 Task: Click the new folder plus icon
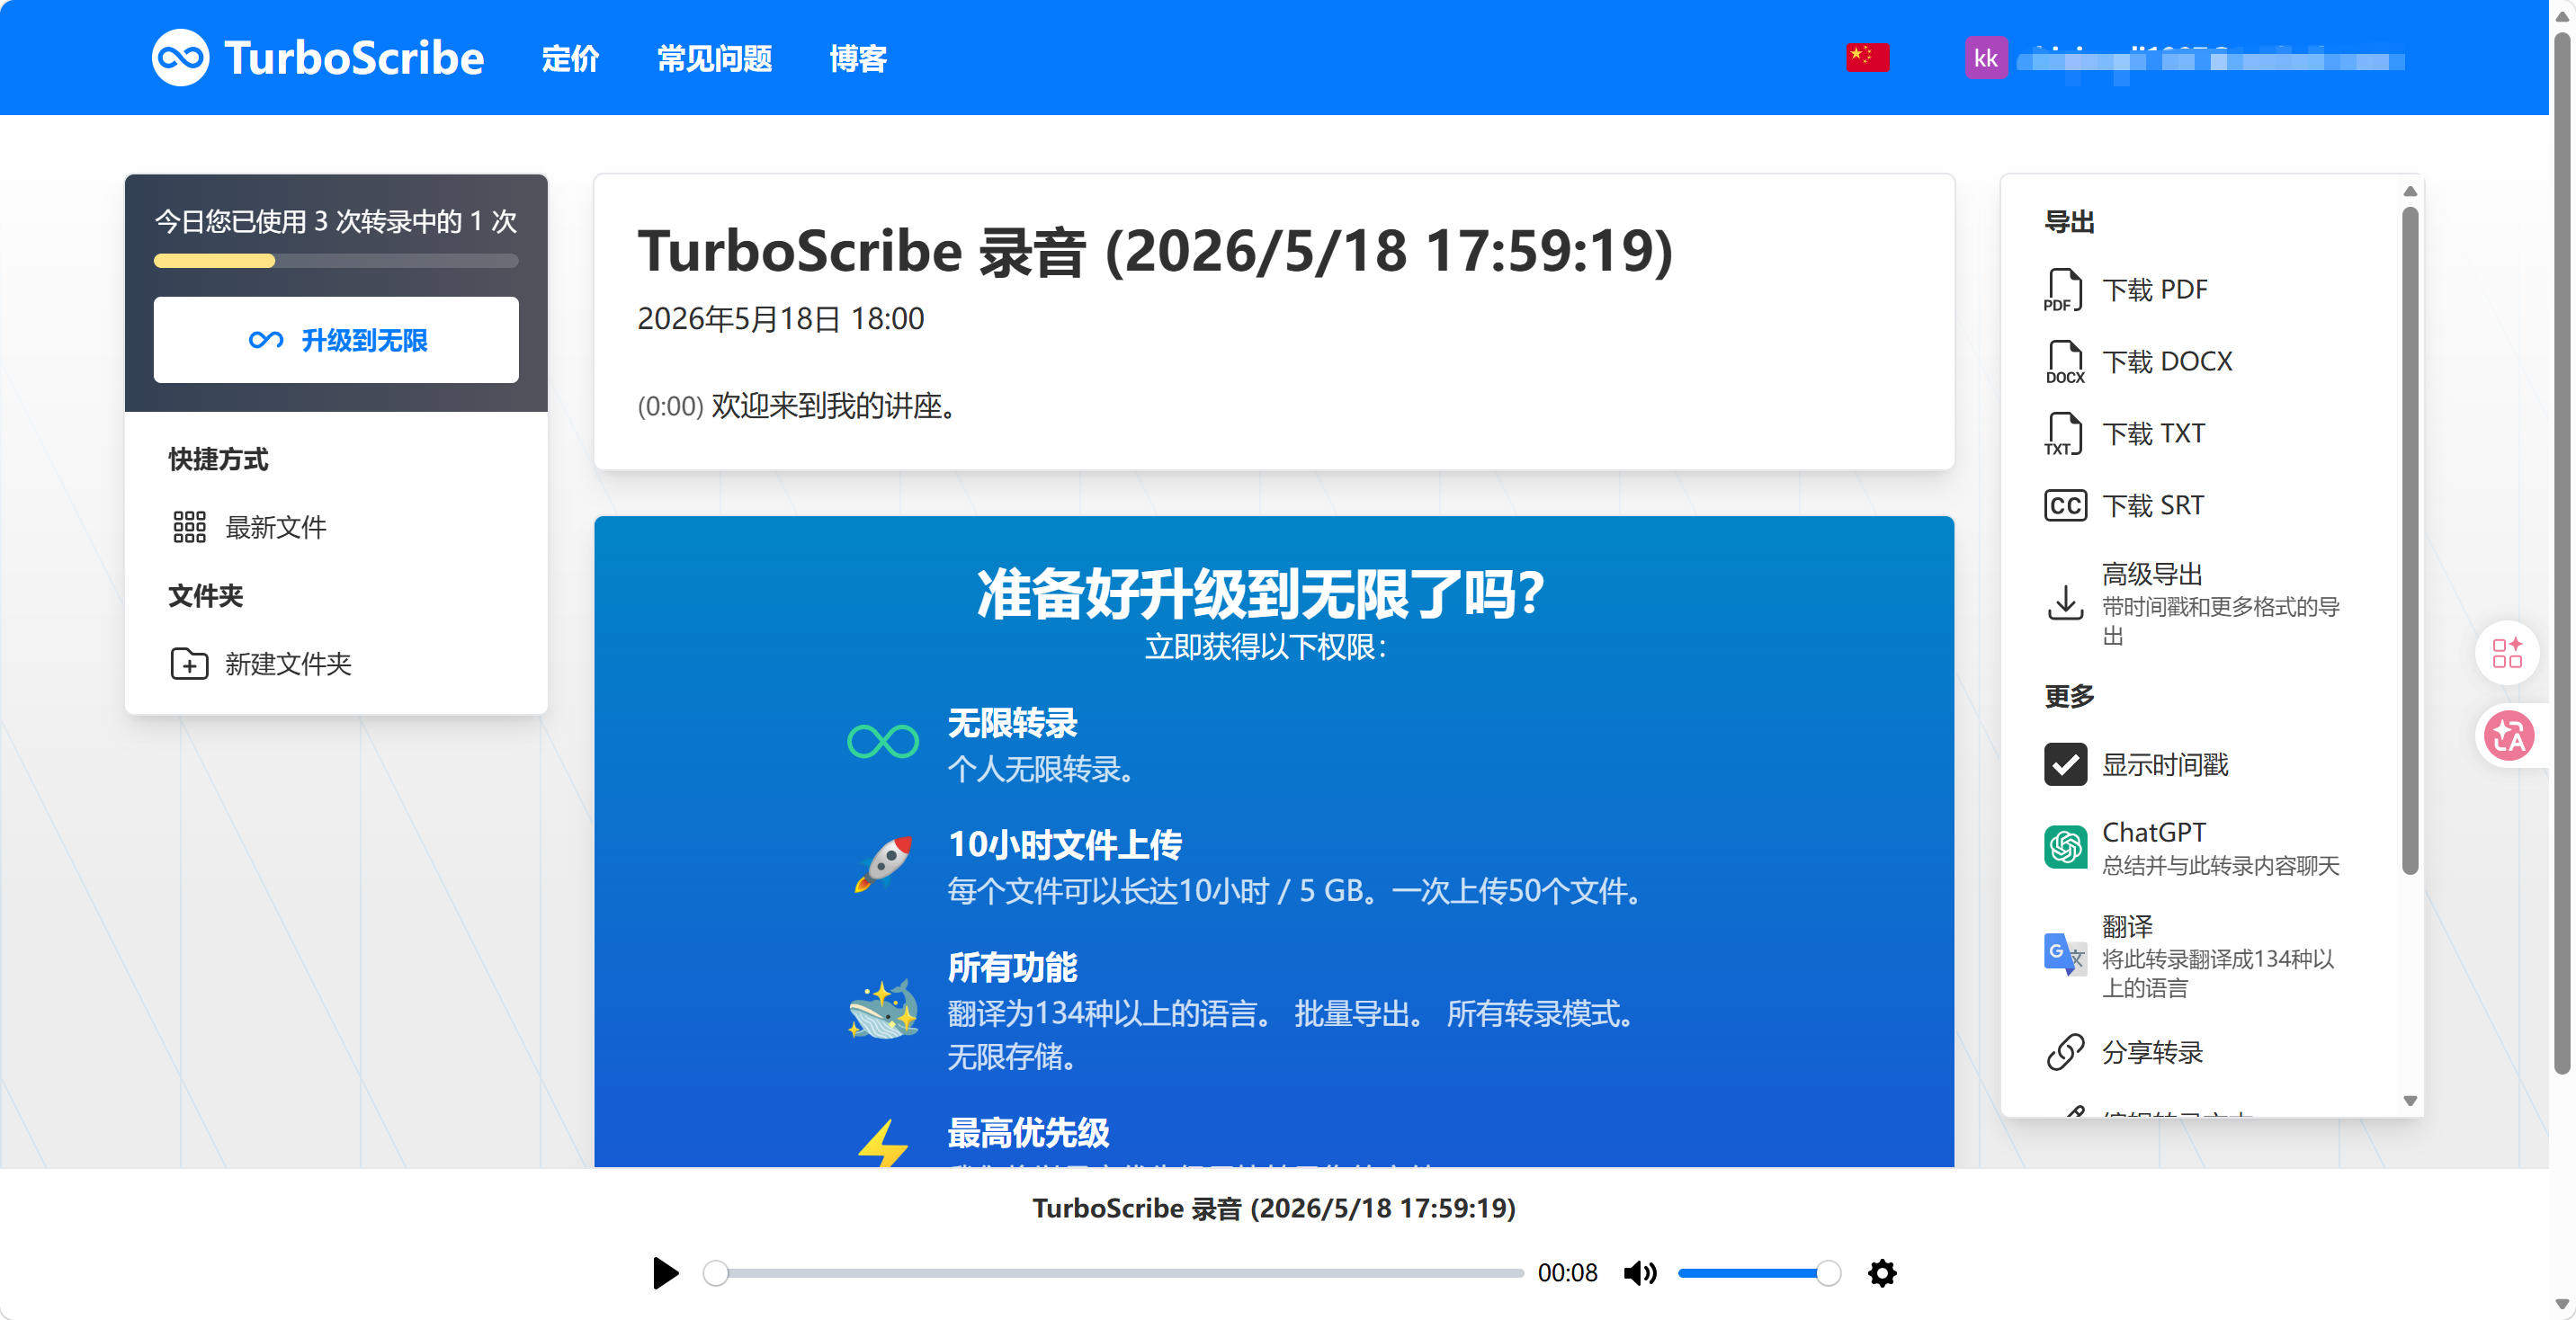click(189, 663)
